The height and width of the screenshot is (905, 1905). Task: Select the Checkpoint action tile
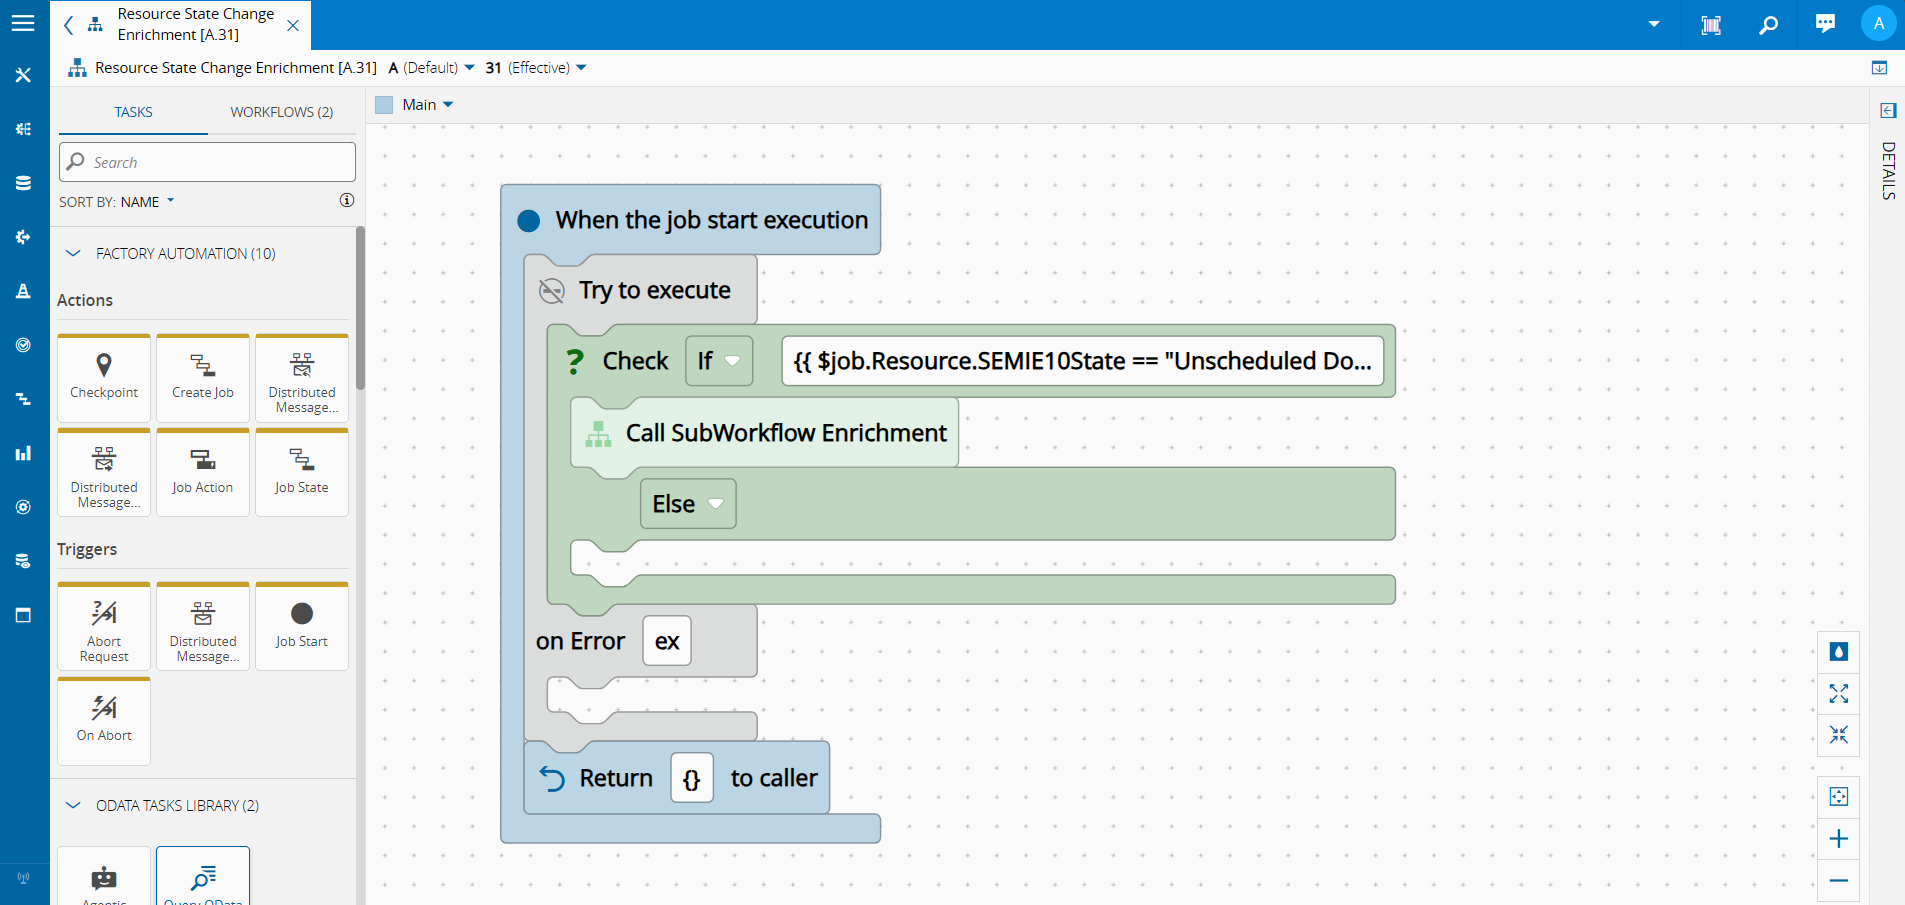click(x=103, y=378)
